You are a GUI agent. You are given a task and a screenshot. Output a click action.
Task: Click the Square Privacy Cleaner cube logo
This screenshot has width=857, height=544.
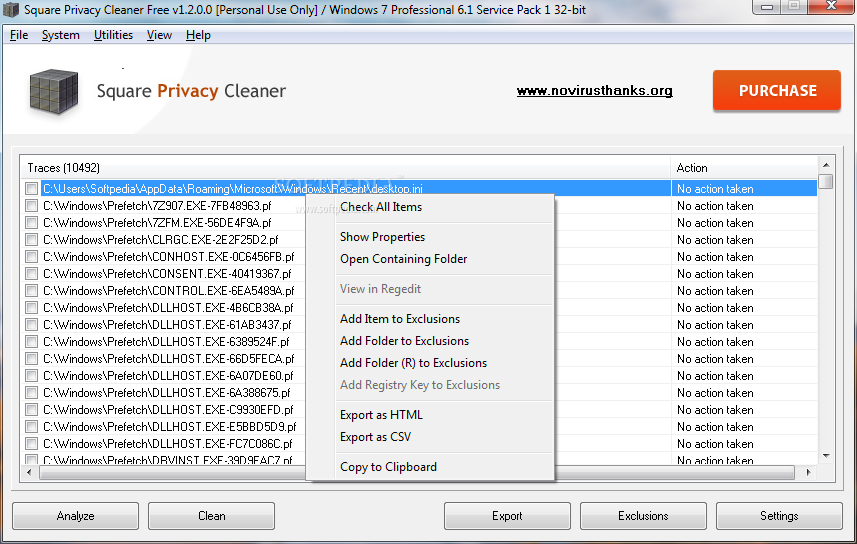(x=53, y=91)
